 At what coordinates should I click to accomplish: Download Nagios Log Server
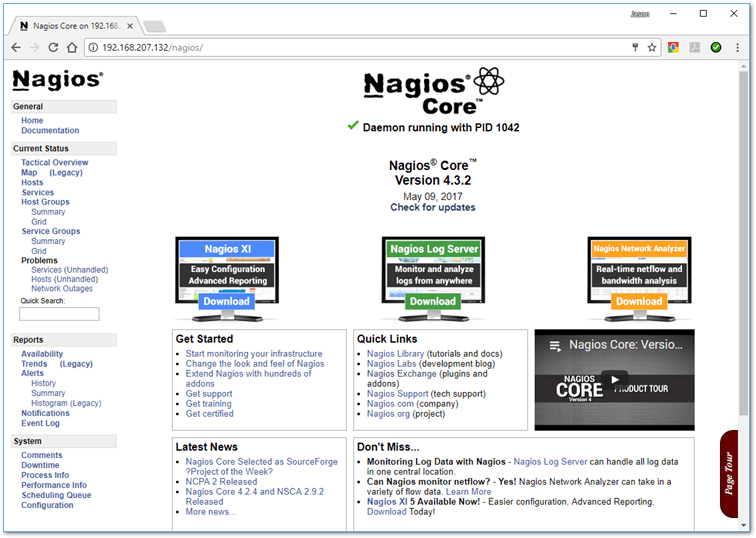tap(433, 301)
